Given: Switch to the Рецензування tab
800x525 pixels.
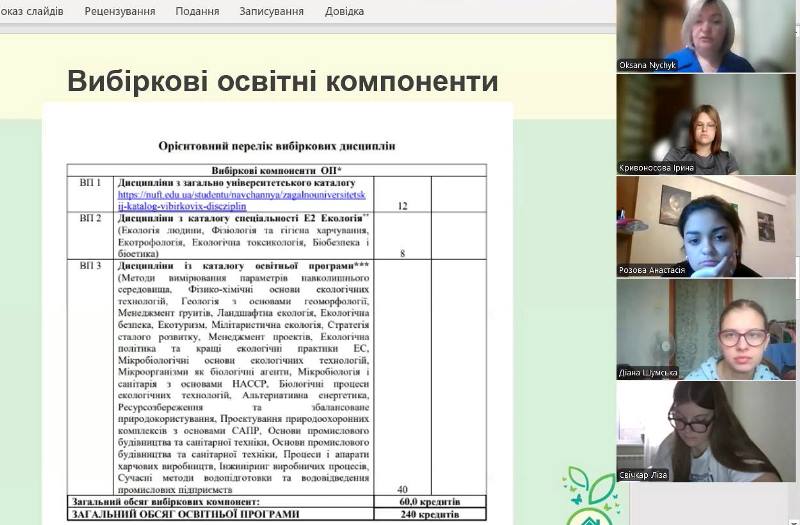Looking at the screenshot, I should pos(120,11).
